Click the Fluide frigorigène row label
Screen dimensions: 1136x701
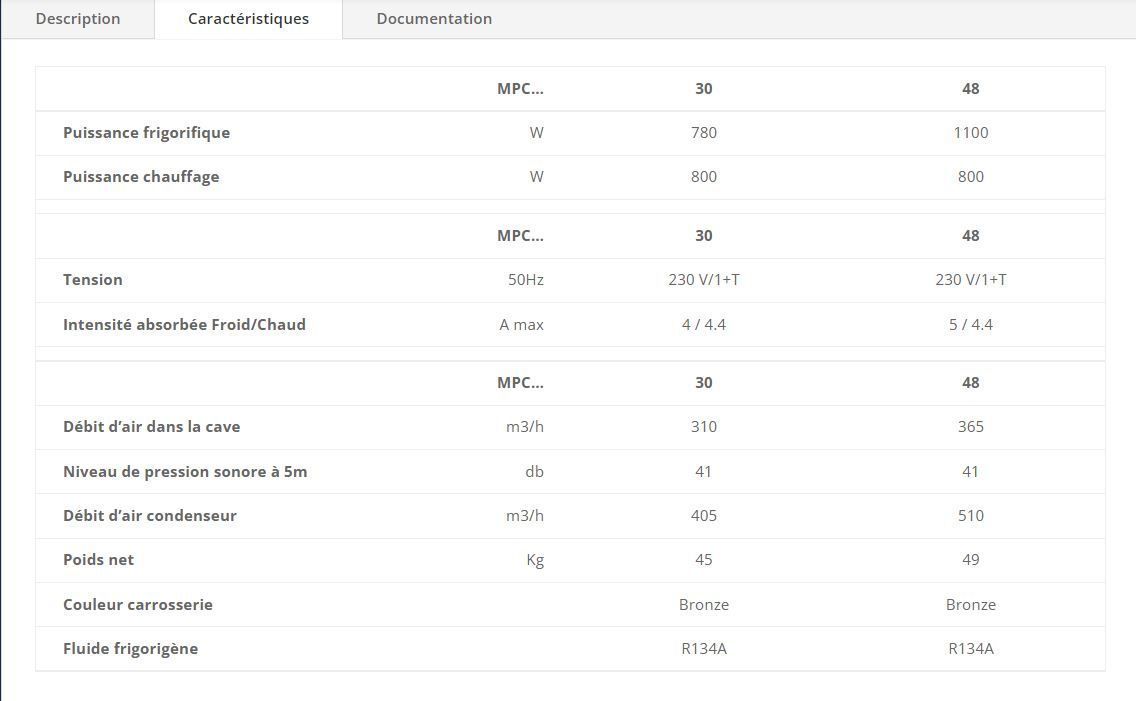[x=130, y=649]
